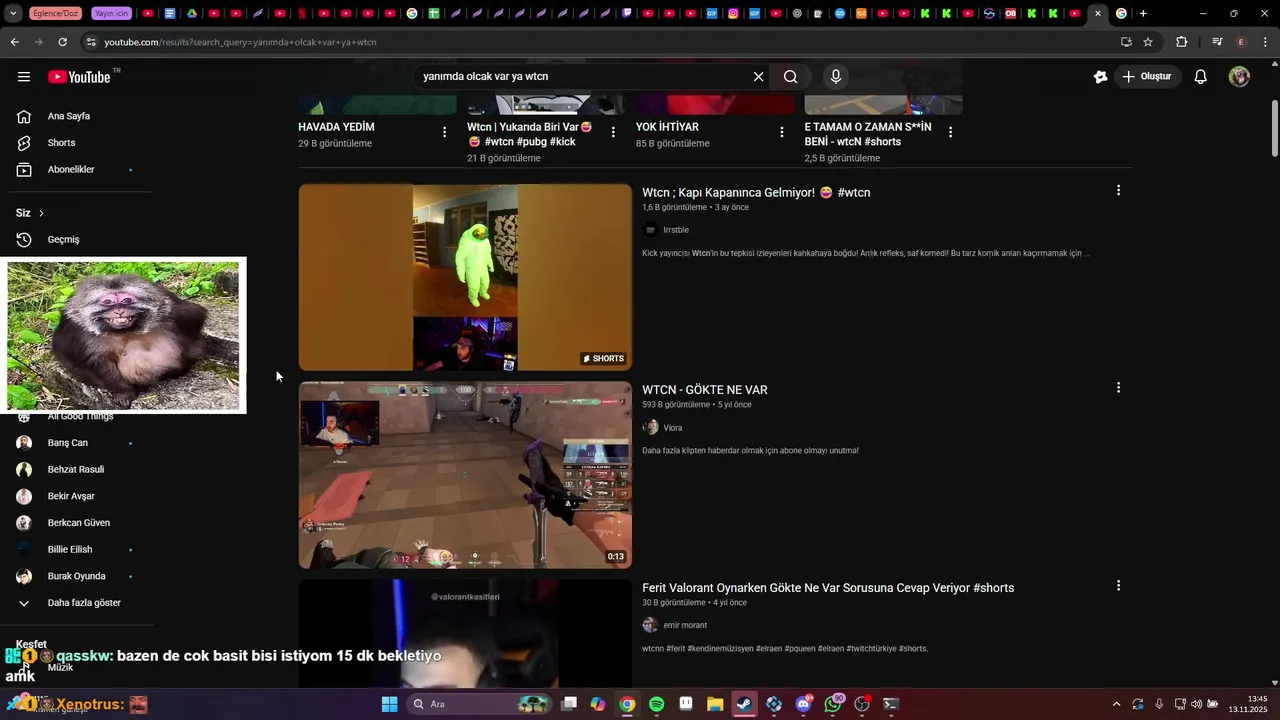Open the account avatar menu
The height and width of the screenshot is (720, 1280).
1239,77
